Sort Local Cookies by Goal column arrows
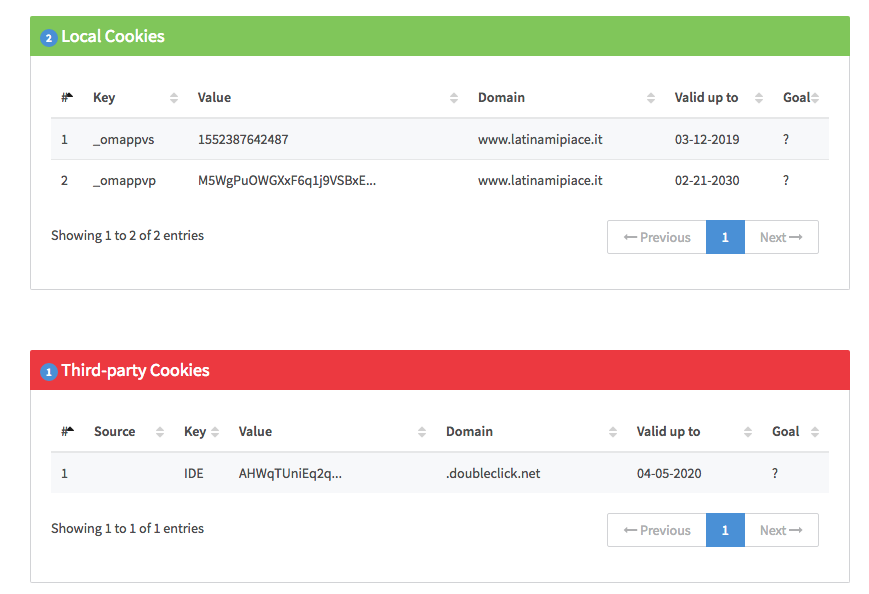869x594 pixels. click(x=815, y=98)
